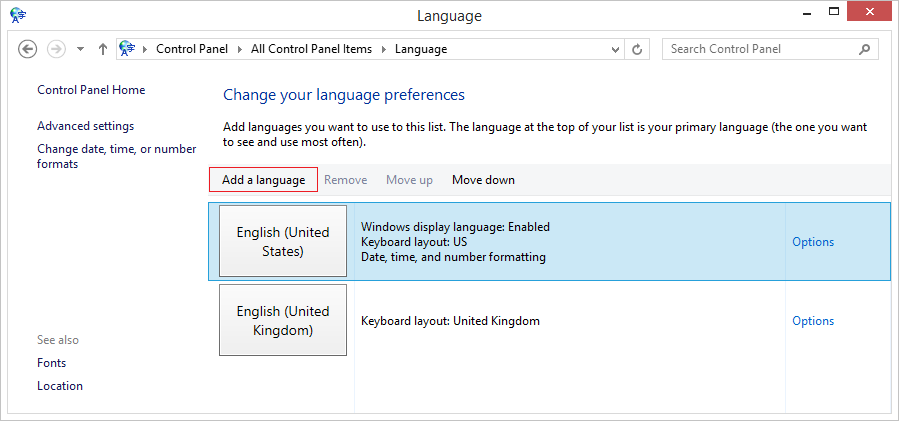Close the Language window
This screenshot has height=421, width=899.
(871, 11)
